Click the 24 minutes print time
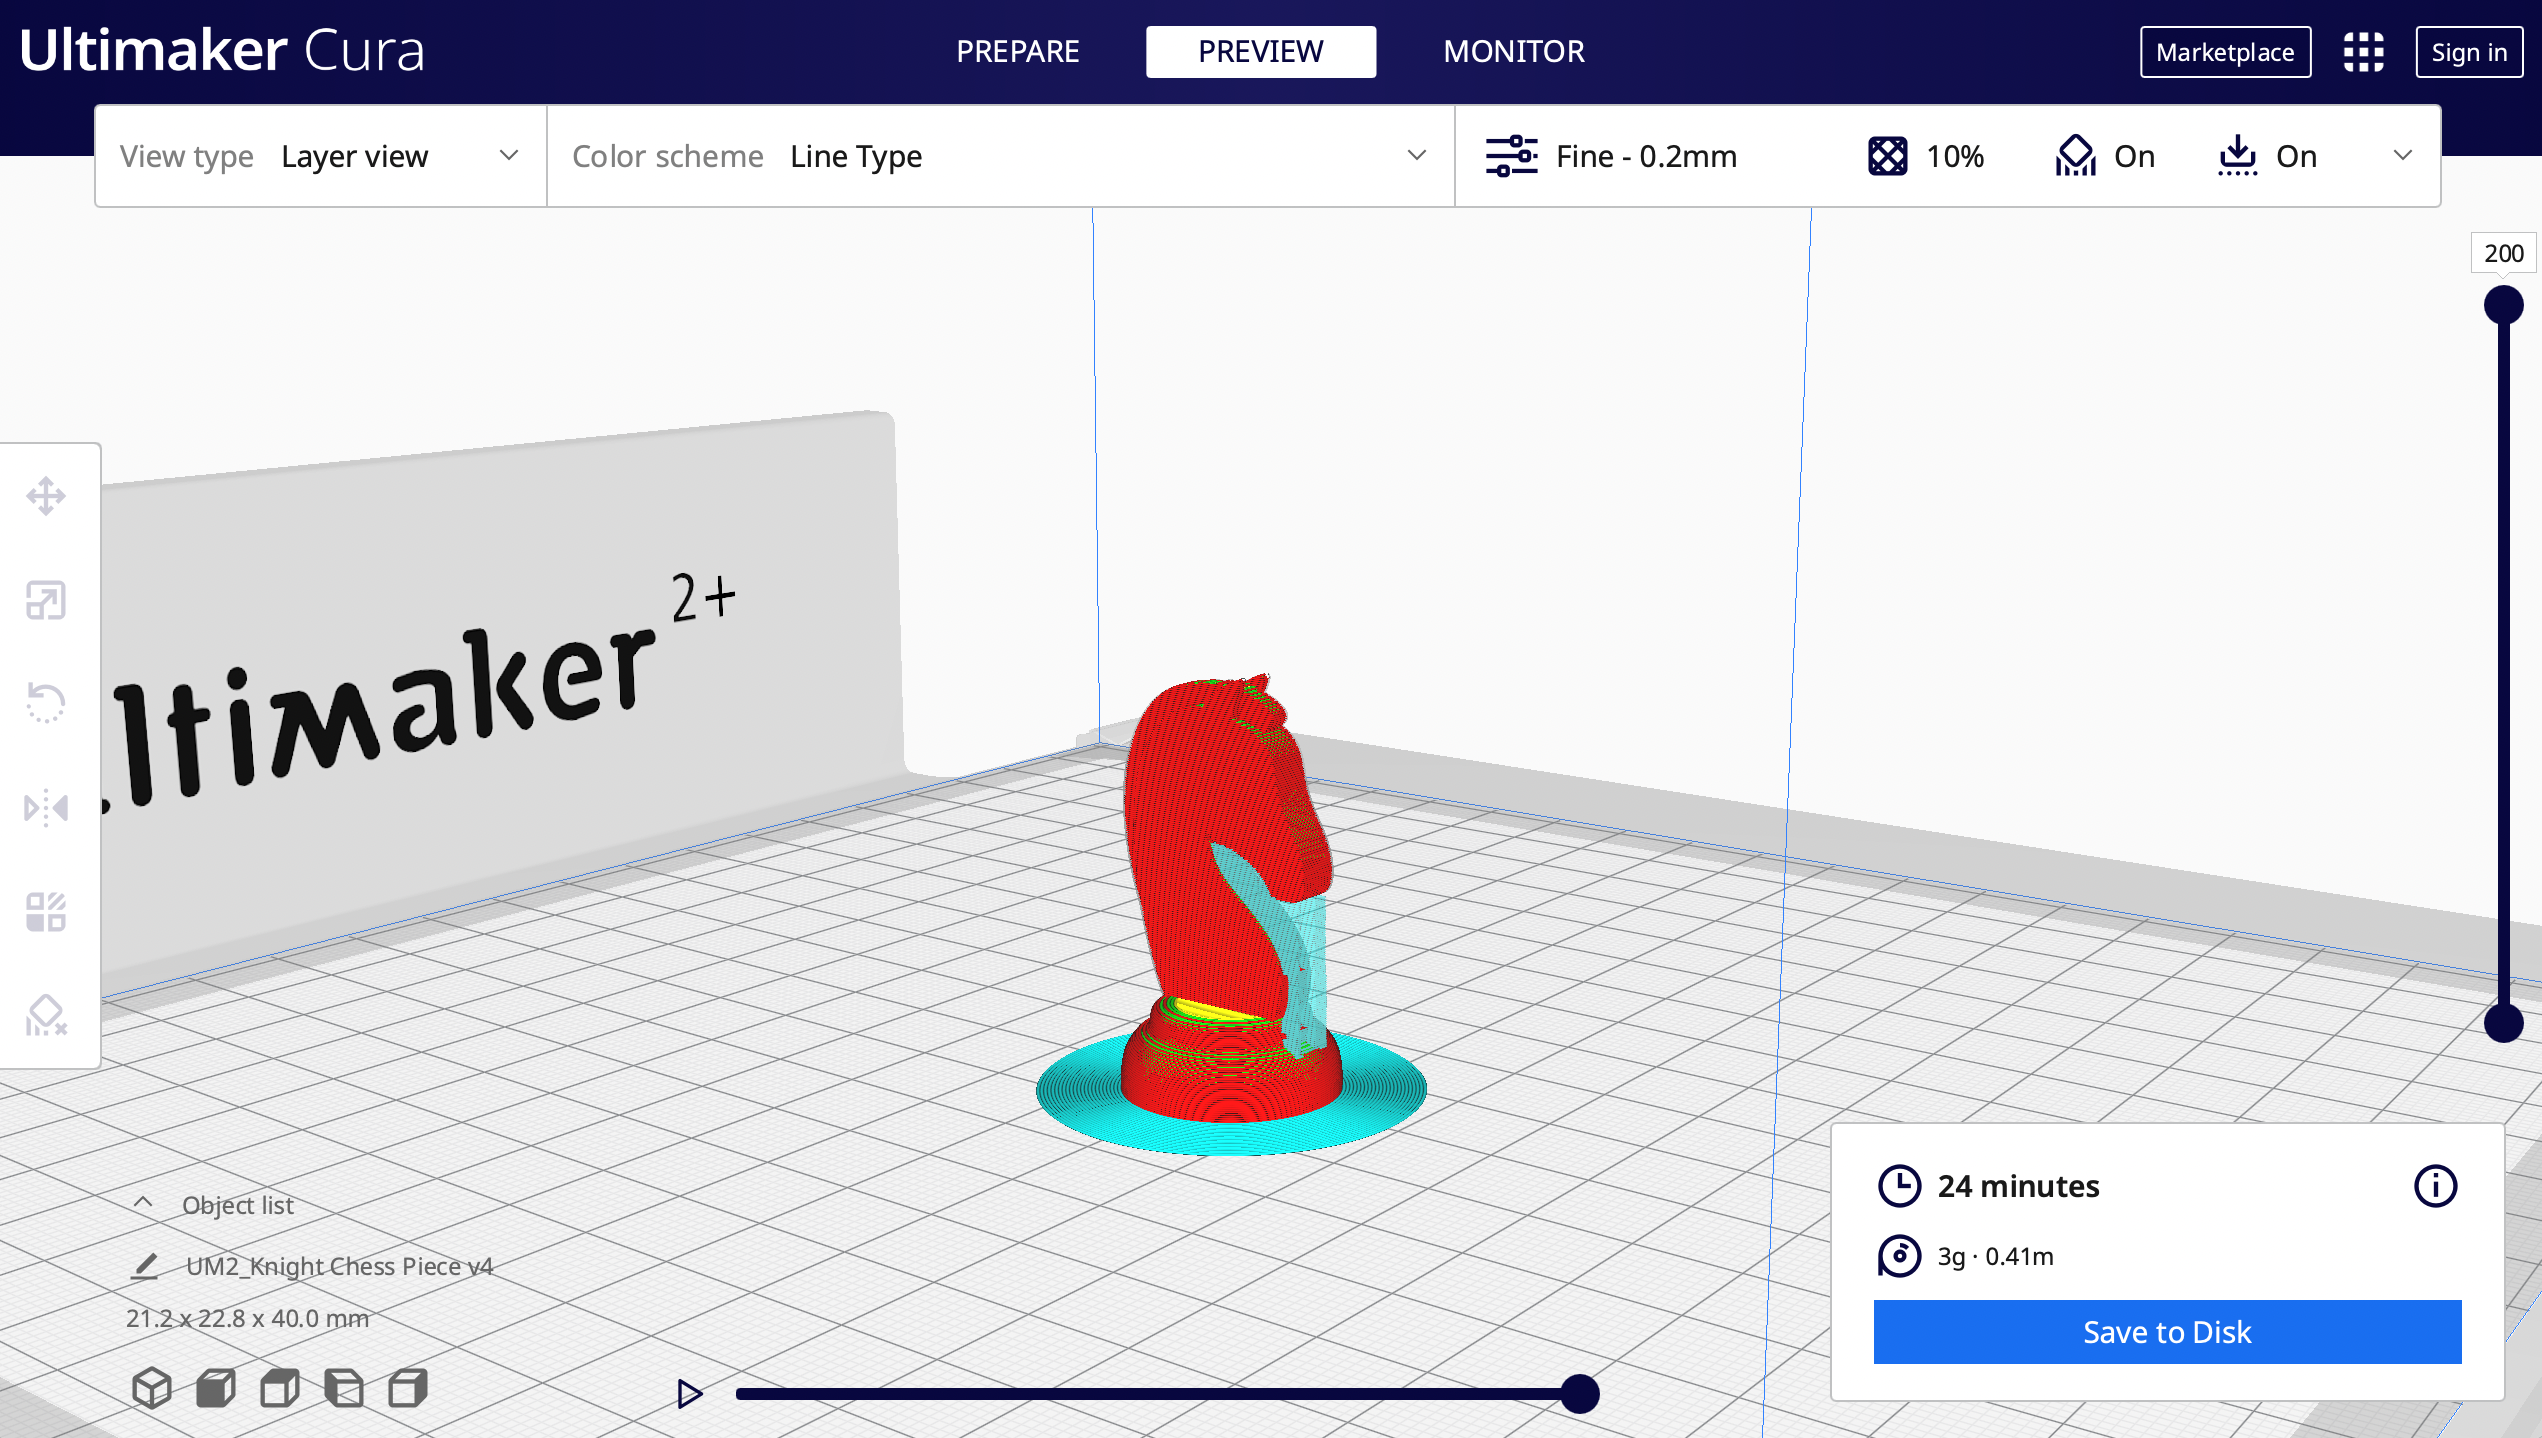This screenshot has height=1438, width=2542. (x=2018, y=1186)
